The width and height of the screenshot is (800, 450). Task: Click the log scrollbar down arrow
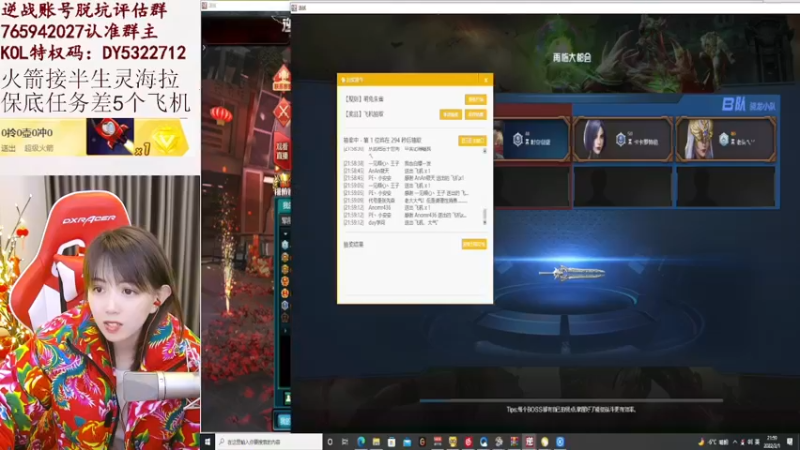click(x=485, y=222)
